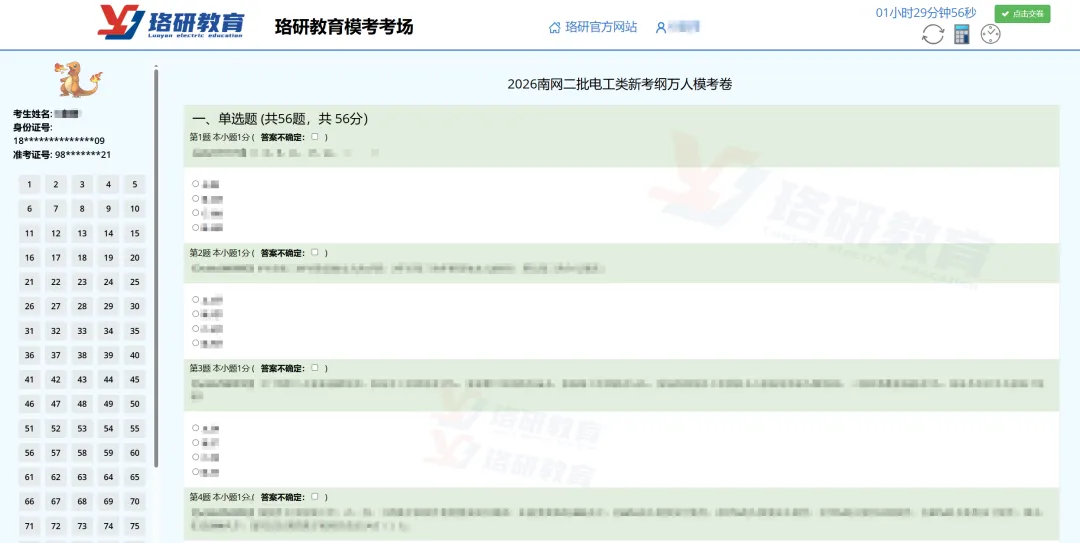Image resolution: width=1080 pixels, height=543 pixels.
Task: Select third option of question 2
Action: (x=196, y=329)
